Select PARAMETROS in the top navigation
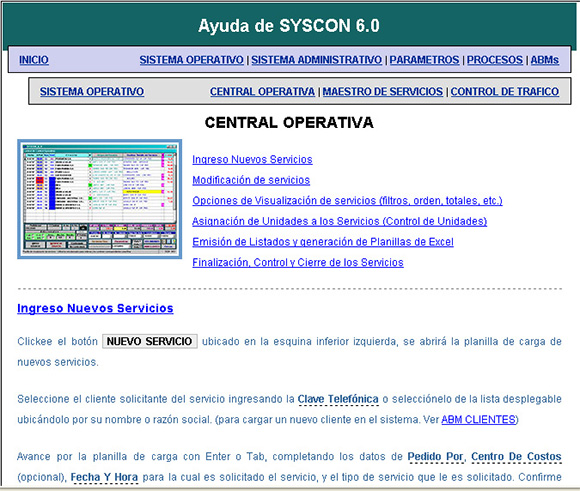This screenshot has height=491, width=580. (x=424, y=60)
